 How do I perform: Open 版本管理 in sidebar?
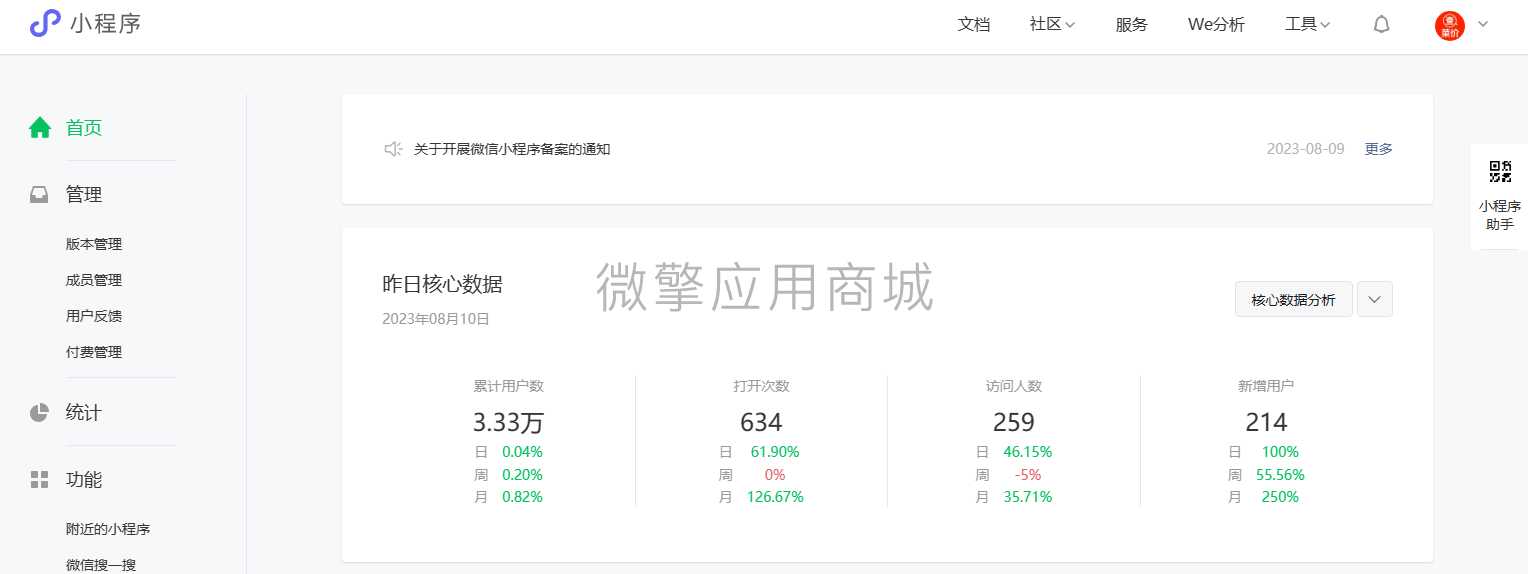(94, 244)
